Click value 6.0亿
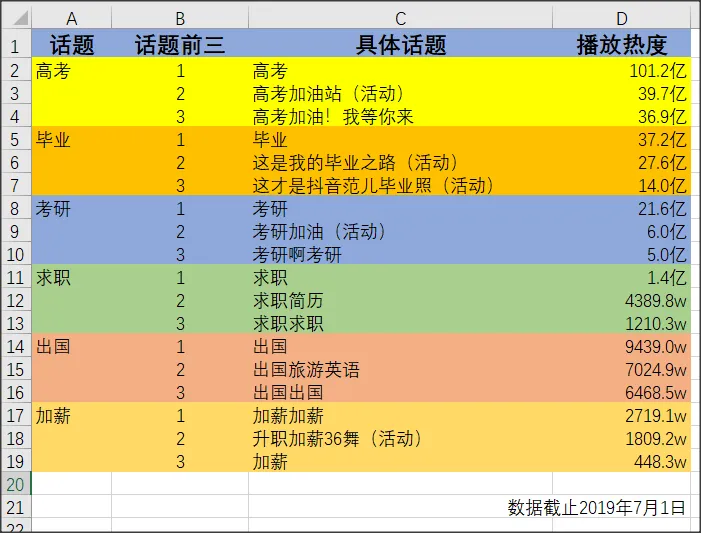This screenshot has width=701, height=533. tap(666, 232)
